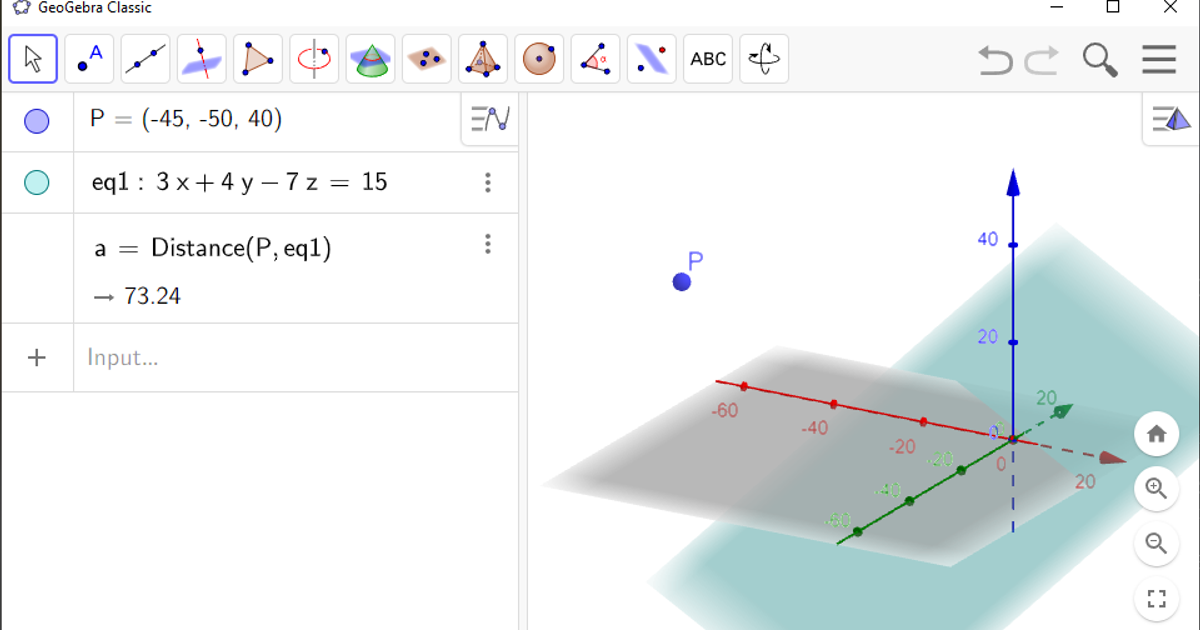Select the Line tool
The height and width of the screenshot is (630, 1200).
point(145,59)
